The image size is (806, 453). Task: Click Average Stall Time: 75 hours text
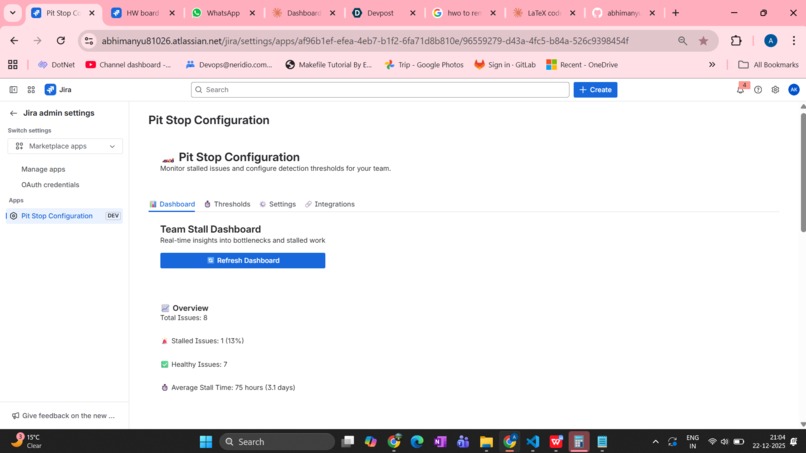click(233, 388)
